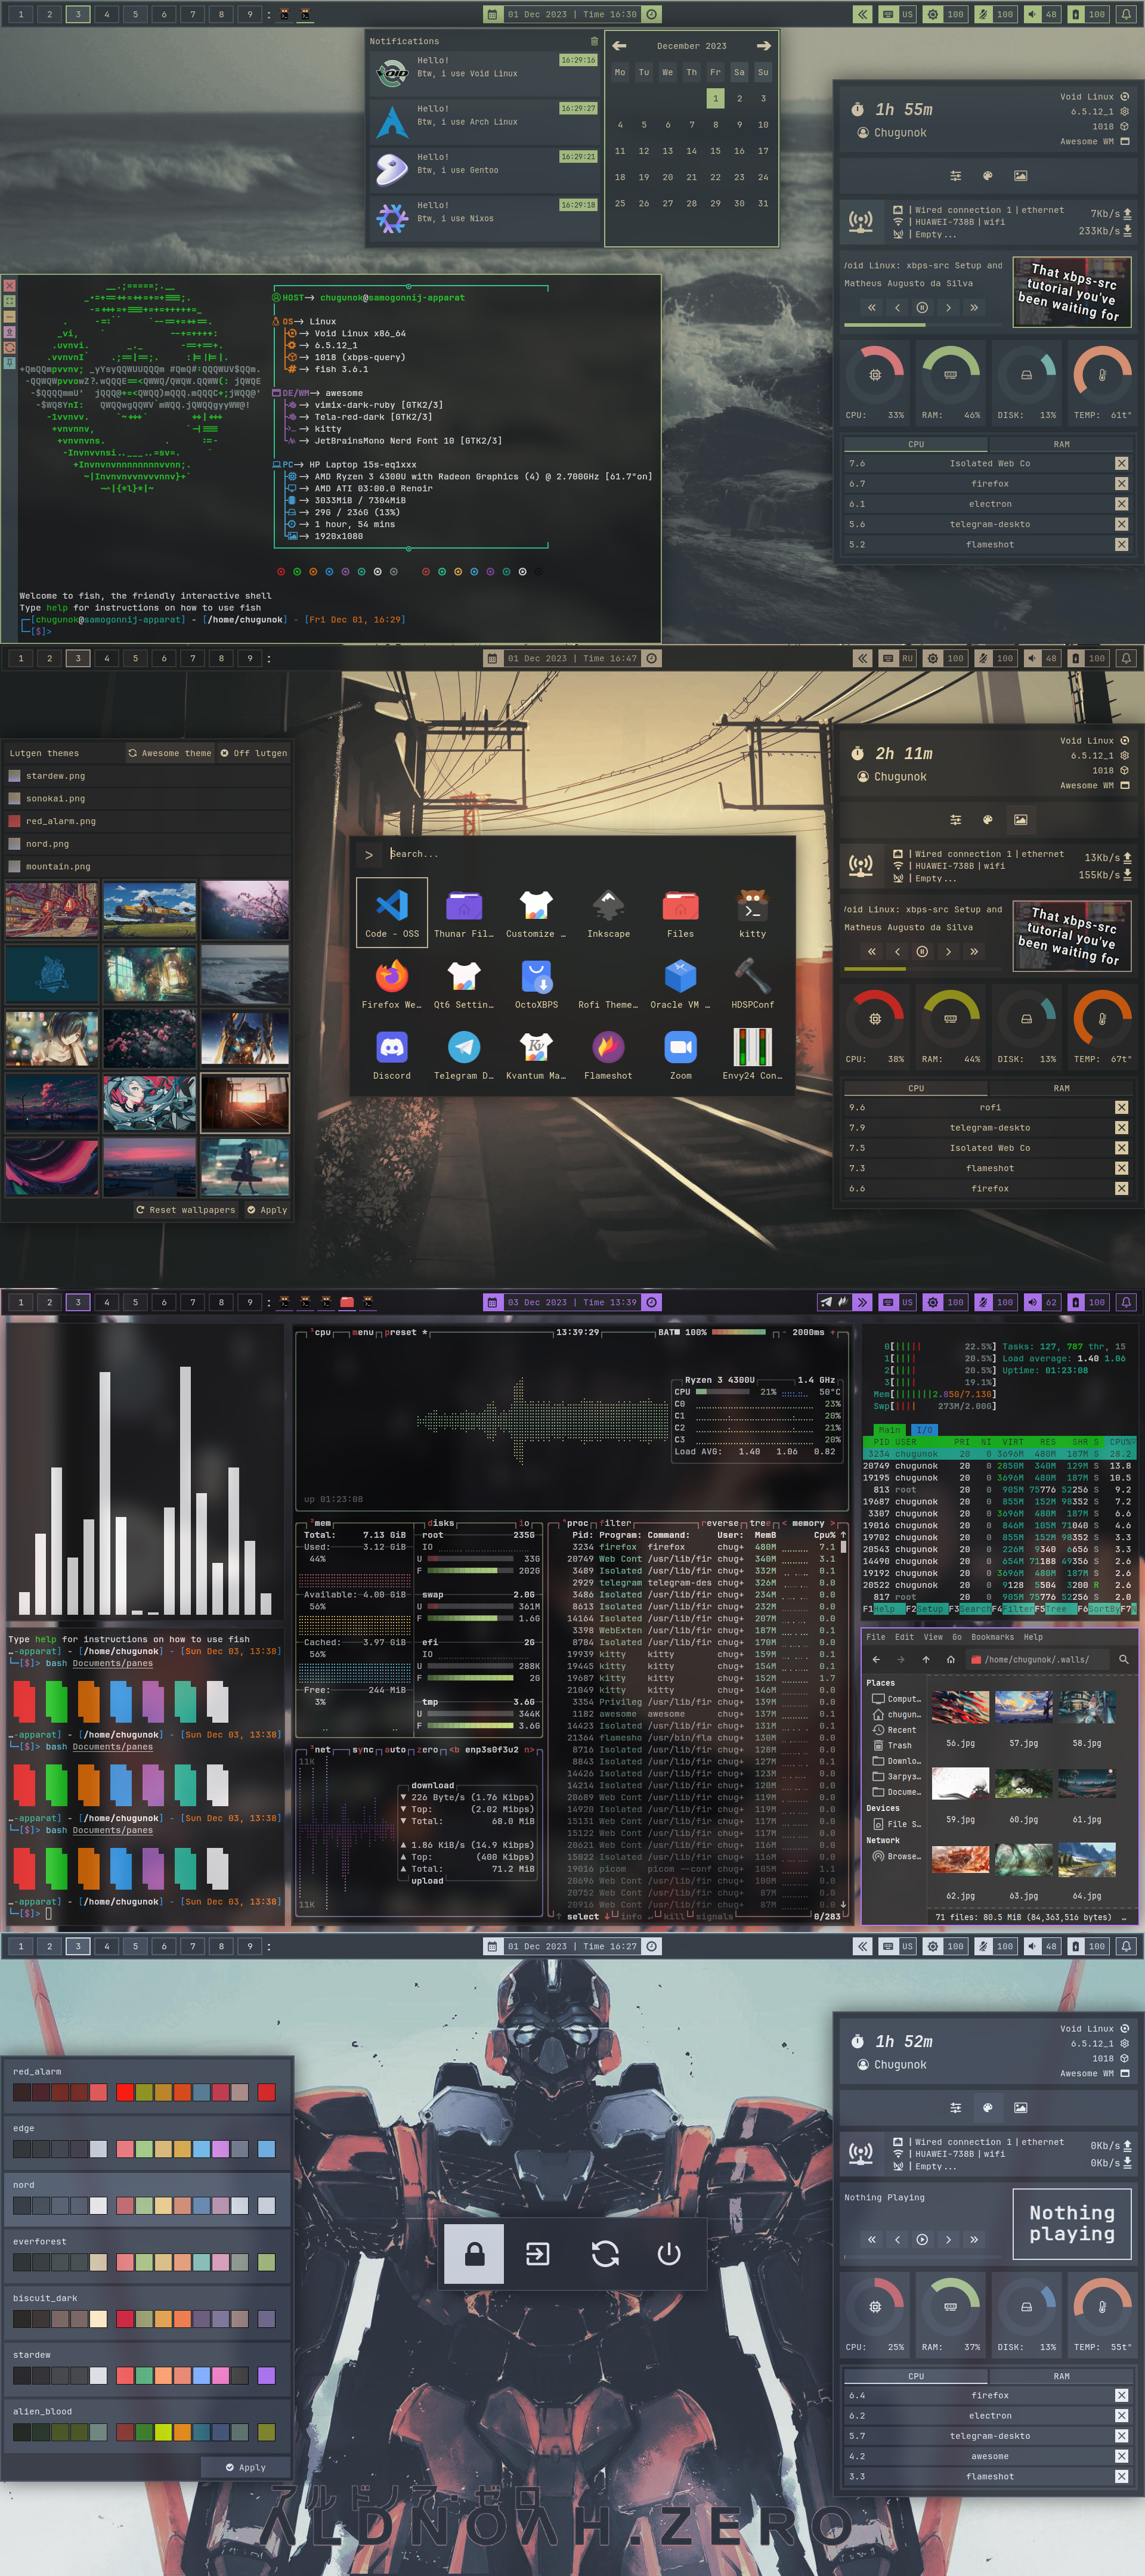Click the Reset wallpapers button

coord(186,1210)
